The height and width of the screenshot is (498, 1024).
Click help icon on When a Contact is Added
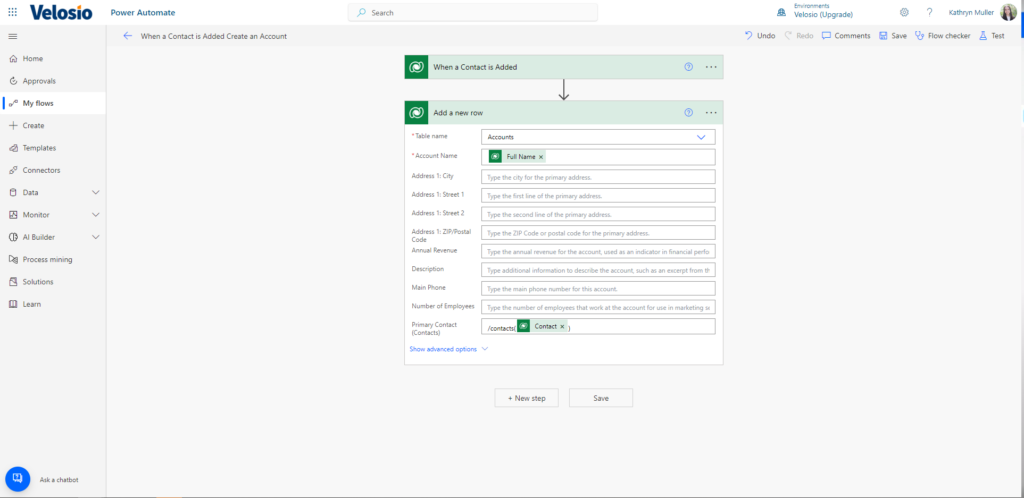coord(688,67)
